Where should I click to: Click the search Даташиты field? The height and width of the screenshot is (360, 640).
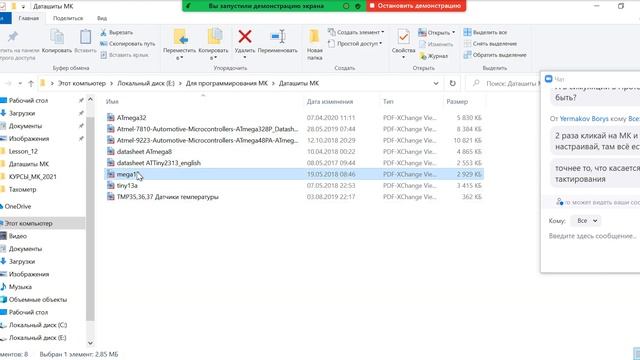(x=504, y=83)
